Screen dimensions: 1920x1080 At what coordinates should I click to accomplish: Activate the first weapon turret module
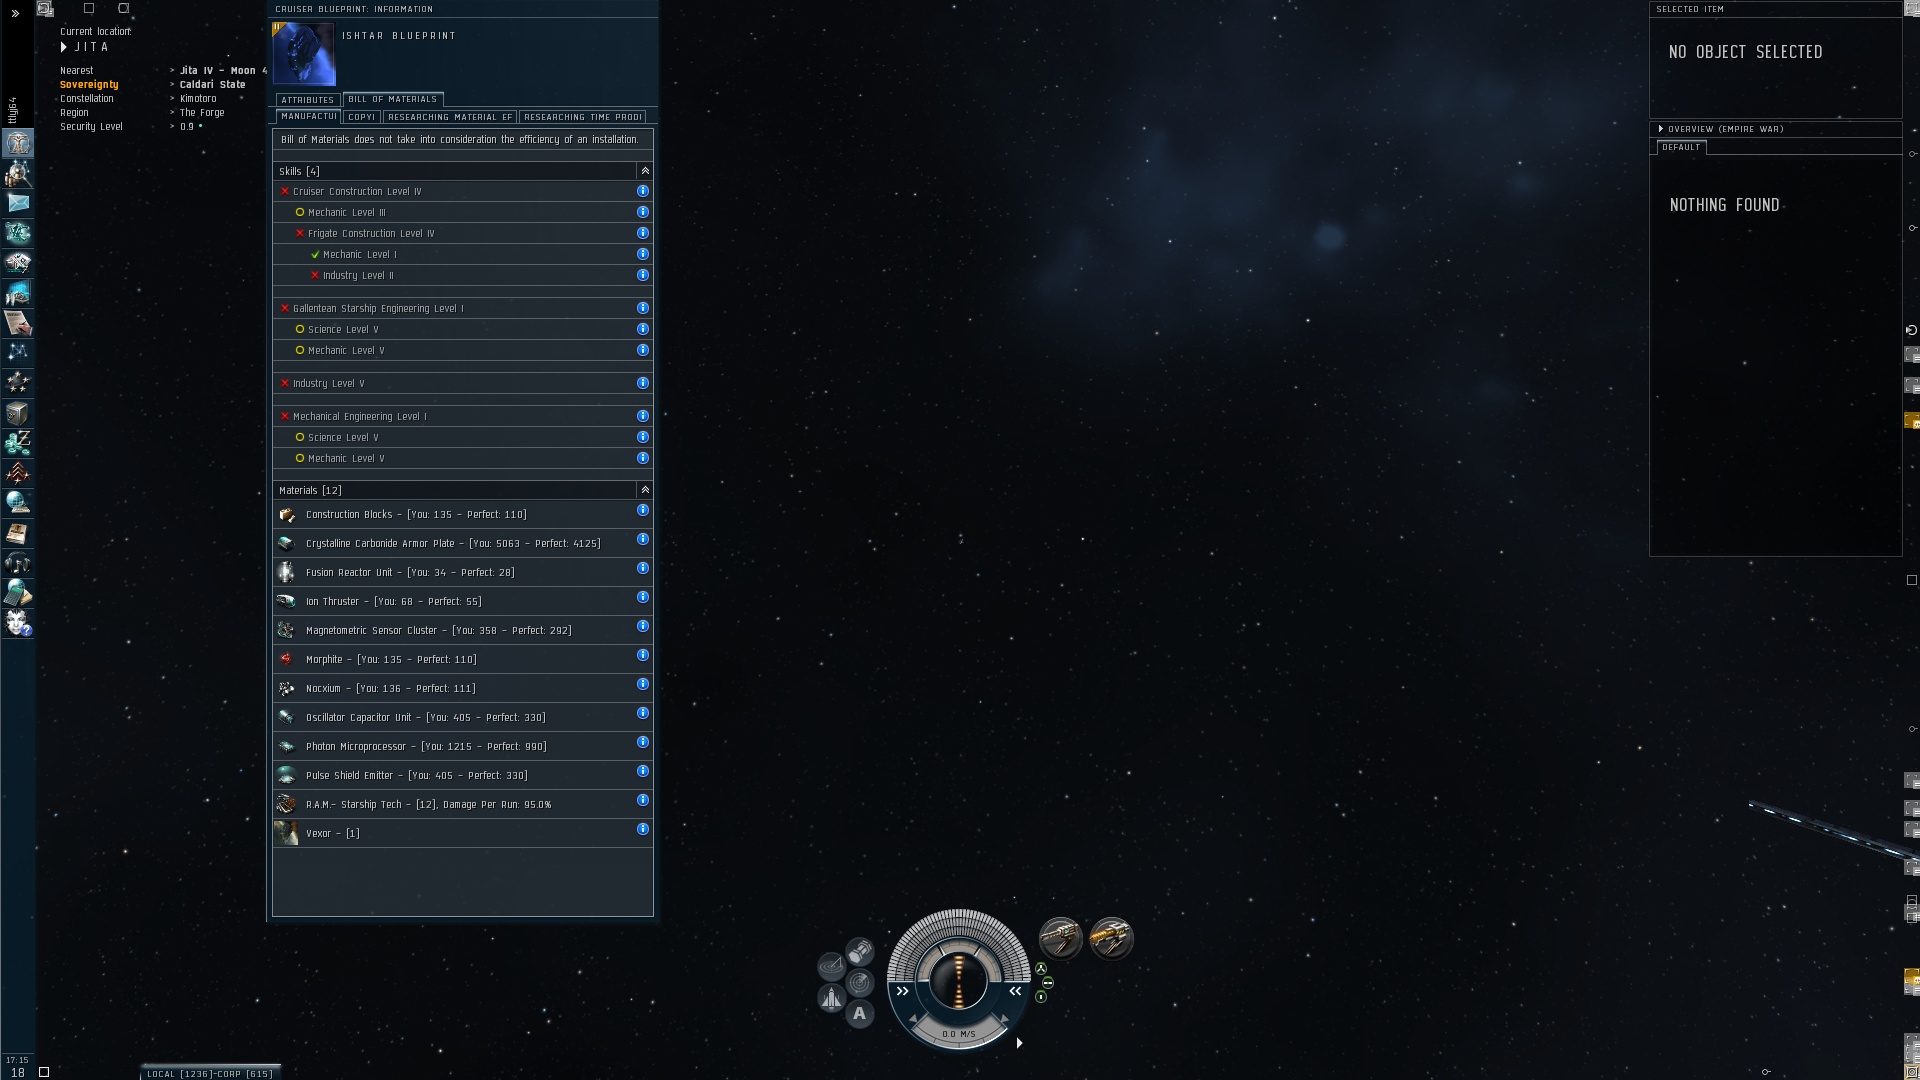tap(1060, 939)
